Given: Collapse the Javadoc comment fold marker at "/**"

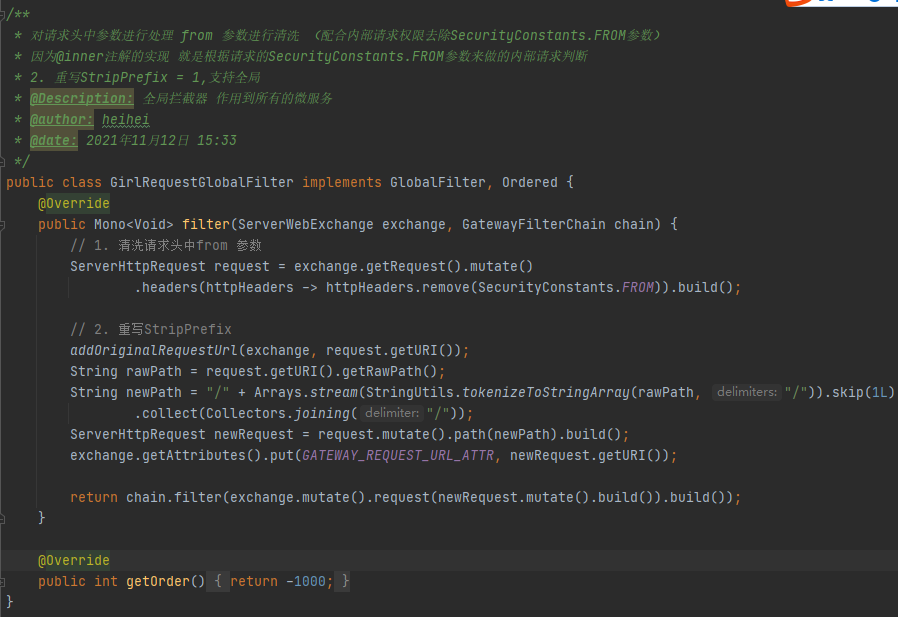Looking at the screenshot, I should pos(2,14).
